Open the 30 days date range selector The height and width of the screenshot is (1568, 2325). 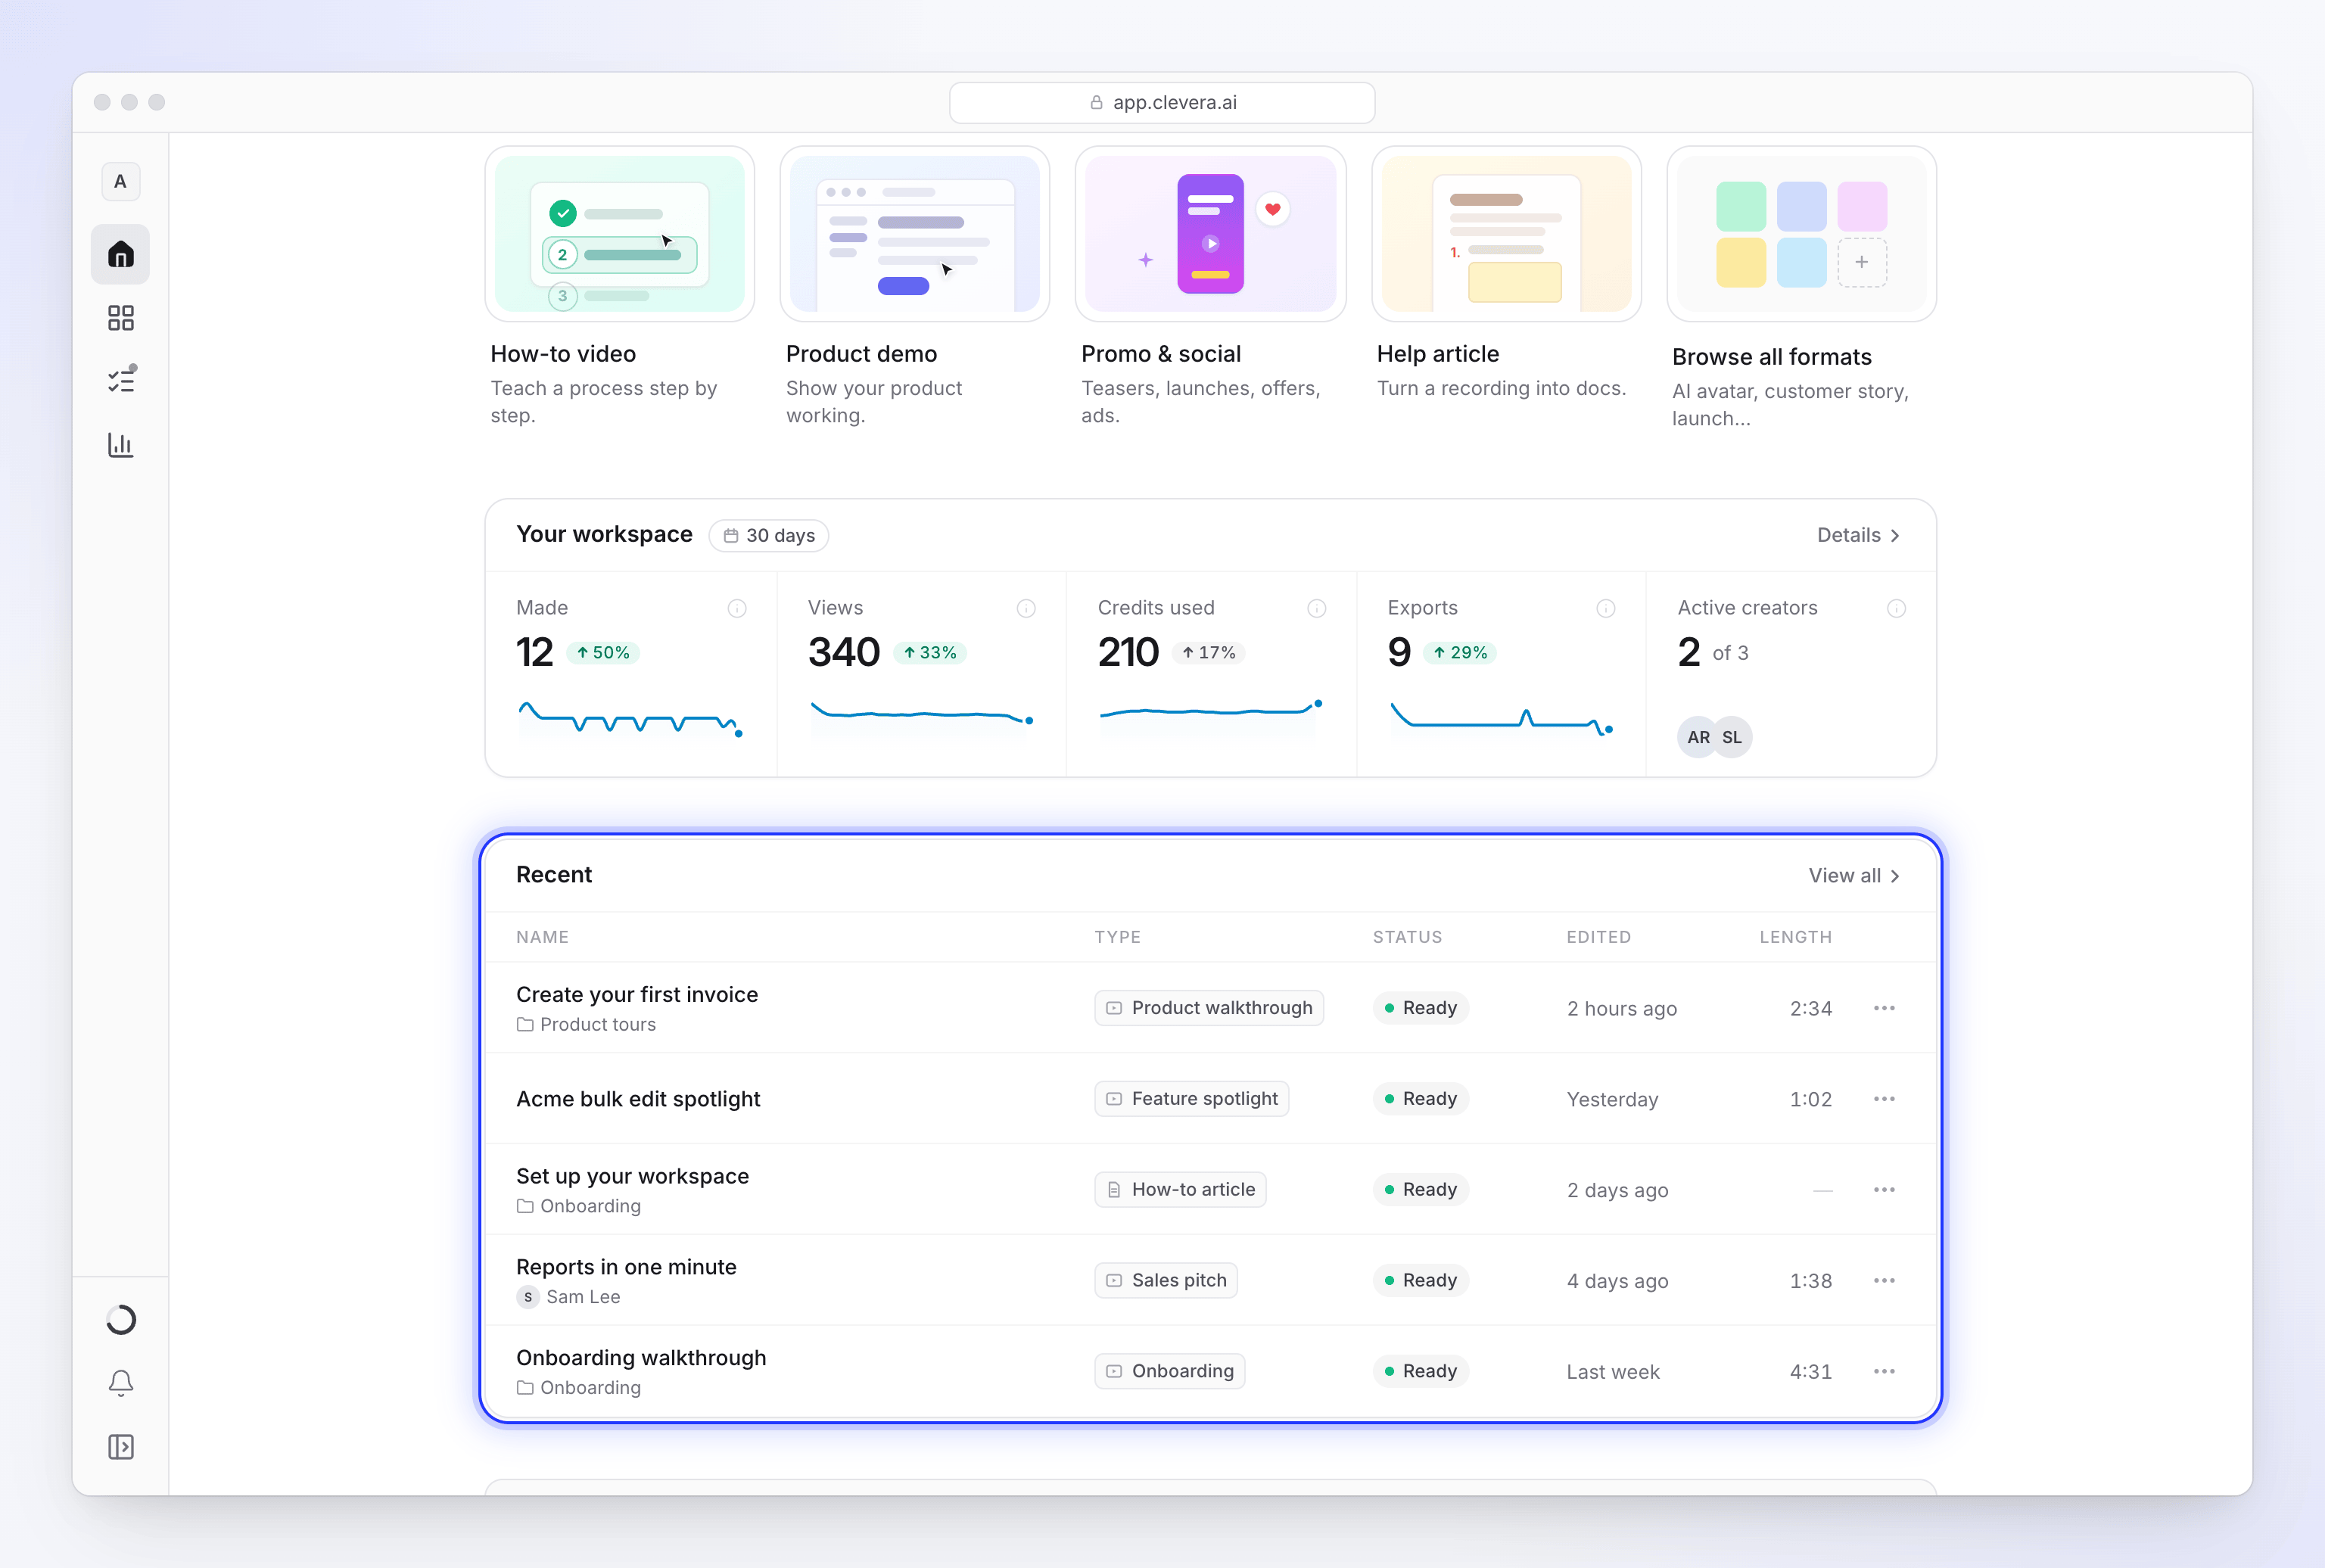click(x=768, y=535)
